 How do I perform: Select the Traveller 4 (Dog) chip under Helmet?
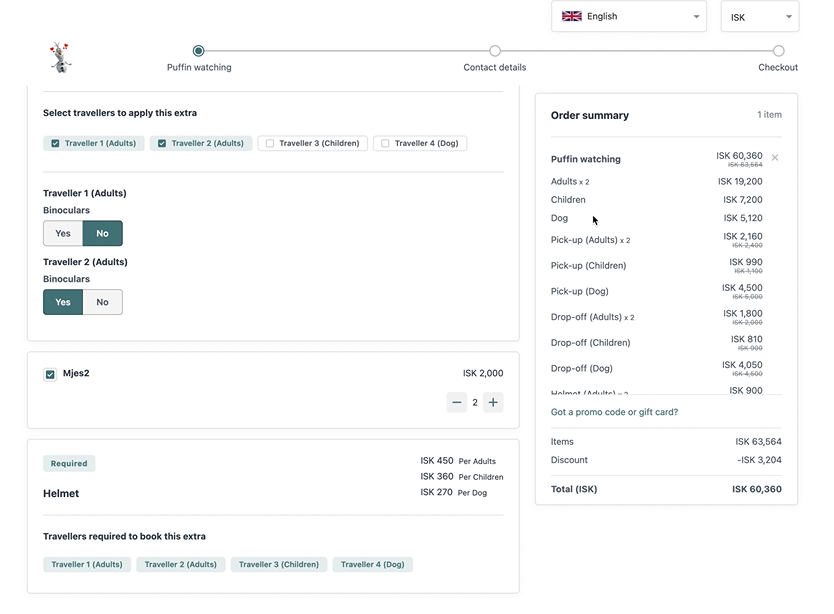(372, 564)
